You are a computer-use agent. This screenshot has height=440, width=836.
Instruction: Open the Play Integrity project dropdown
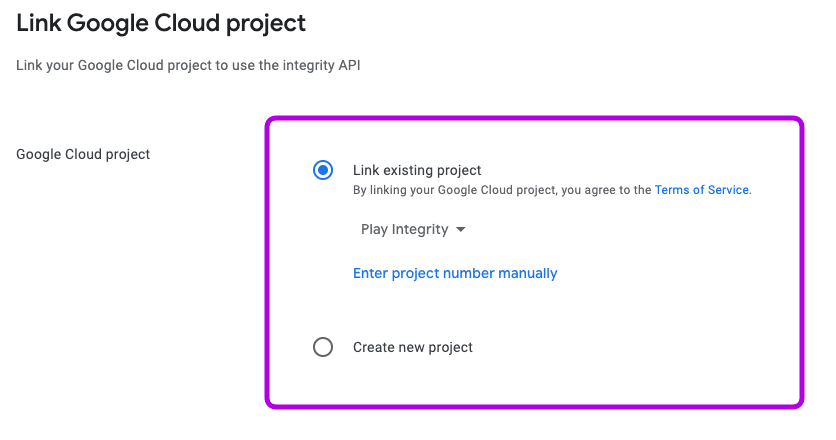click(413, 229)
